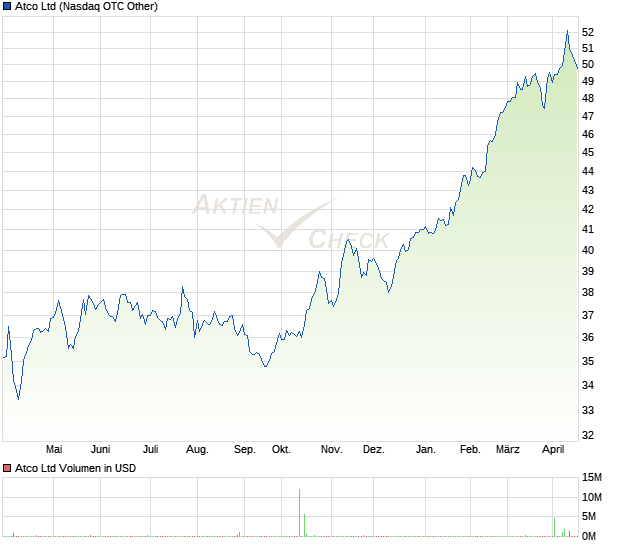Click the tallest green volume bar in October
The width and height of the screenshot is (620, 546).
299,513
